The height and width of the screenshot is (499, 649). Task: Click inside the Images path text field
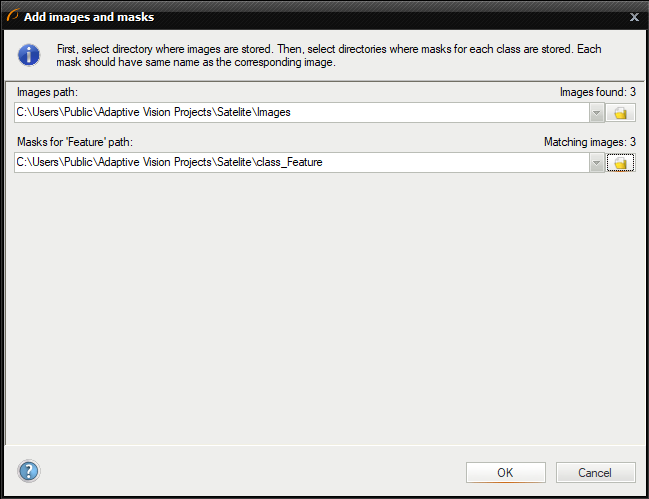[300, 113]
